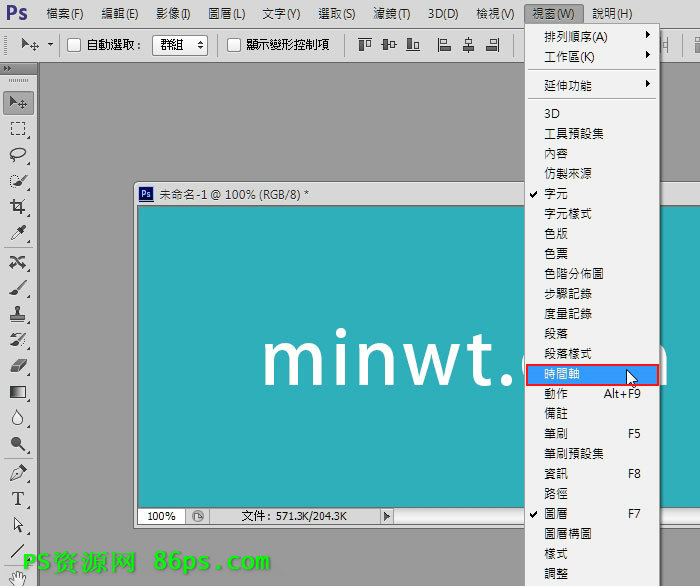Open the 選取(S) menu
700x586 pixels.
click(x=337, y=14)
